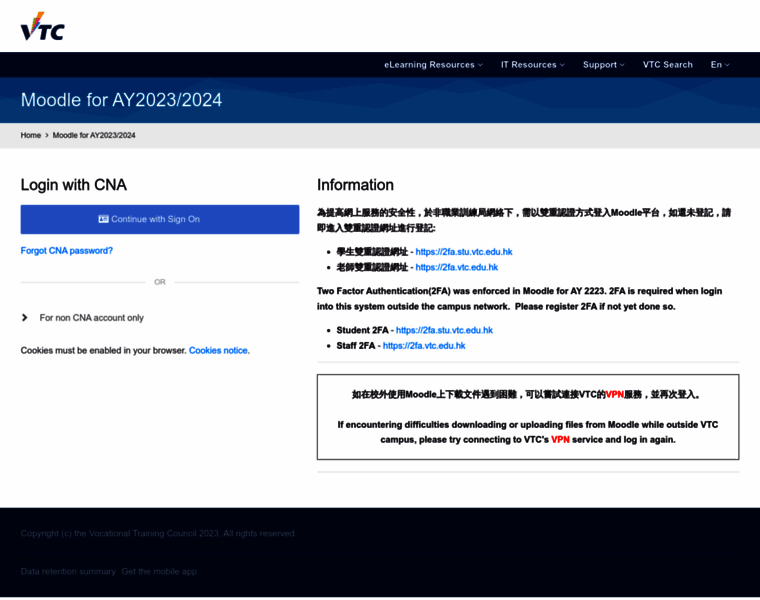This screenshot has width=760, height=600.
Task: Click the ID card icon on Sign On button
Action: pos(103,220)
